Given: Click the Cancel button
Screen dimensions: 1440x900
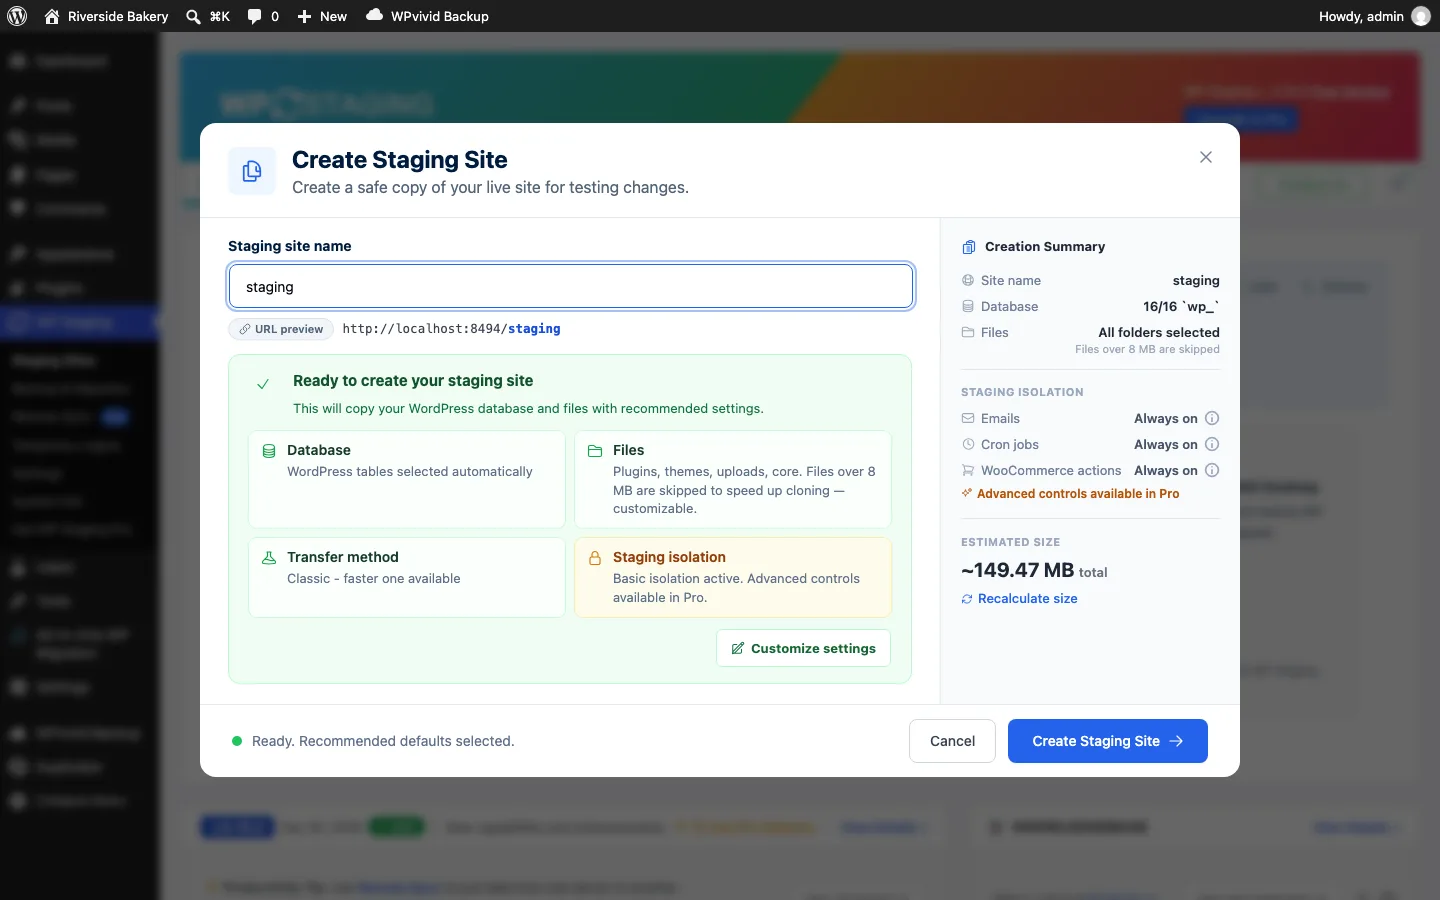Looking at the screenshot, I should [x=952, y=741].
